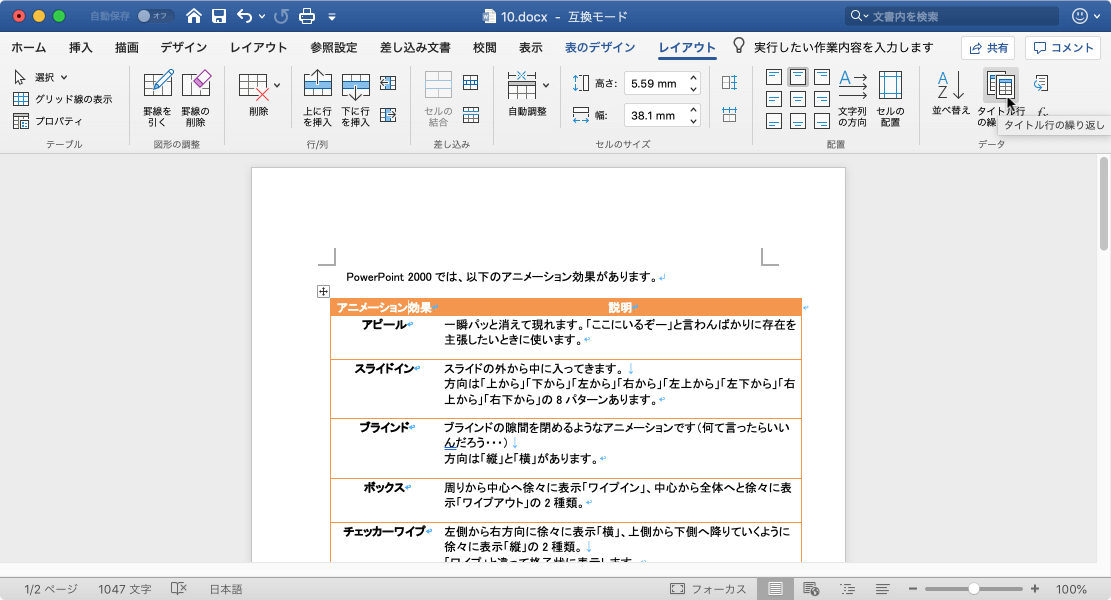Expand the 自動調整 autofit dropdown
This screenshot has height=600, width=1111.
point(546,86)
